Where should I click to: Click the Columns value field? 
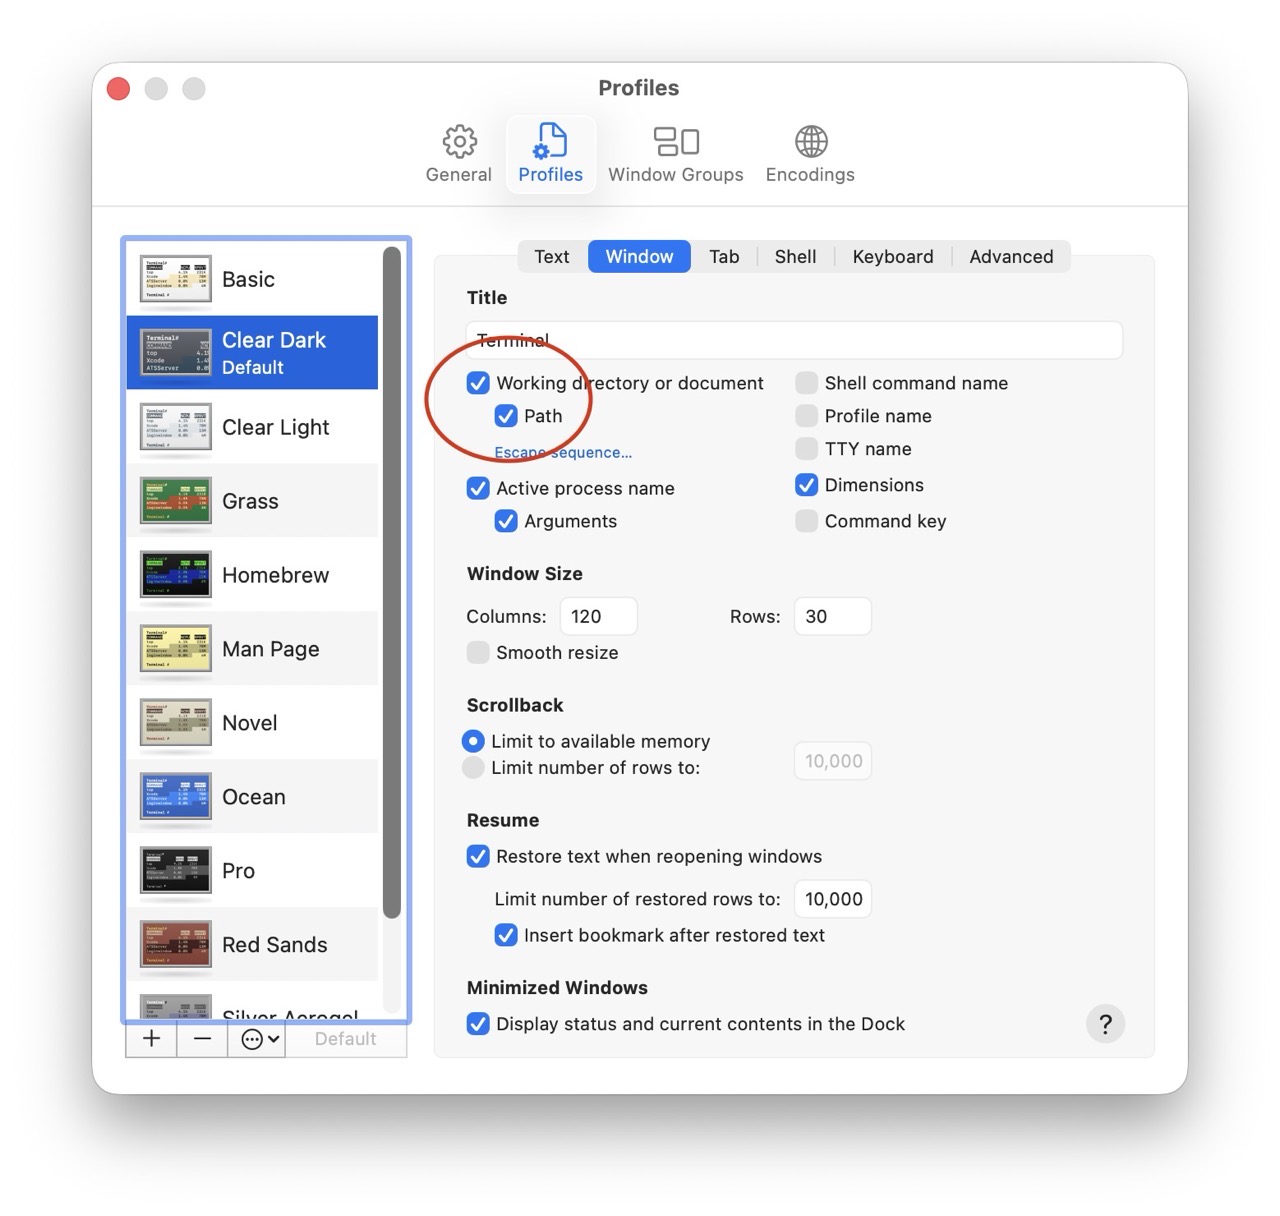598,616
